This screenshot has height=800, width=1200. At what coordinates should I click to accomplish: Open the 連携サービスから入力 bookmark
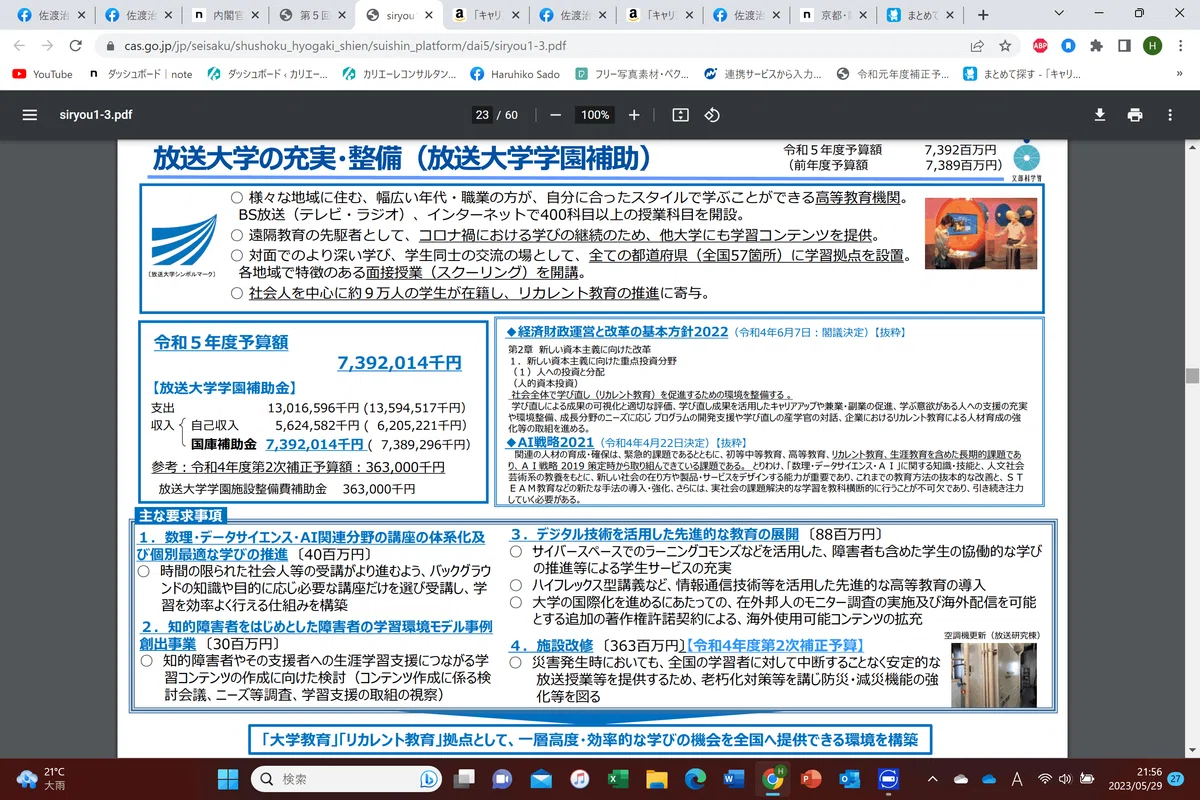pos(763,74)
